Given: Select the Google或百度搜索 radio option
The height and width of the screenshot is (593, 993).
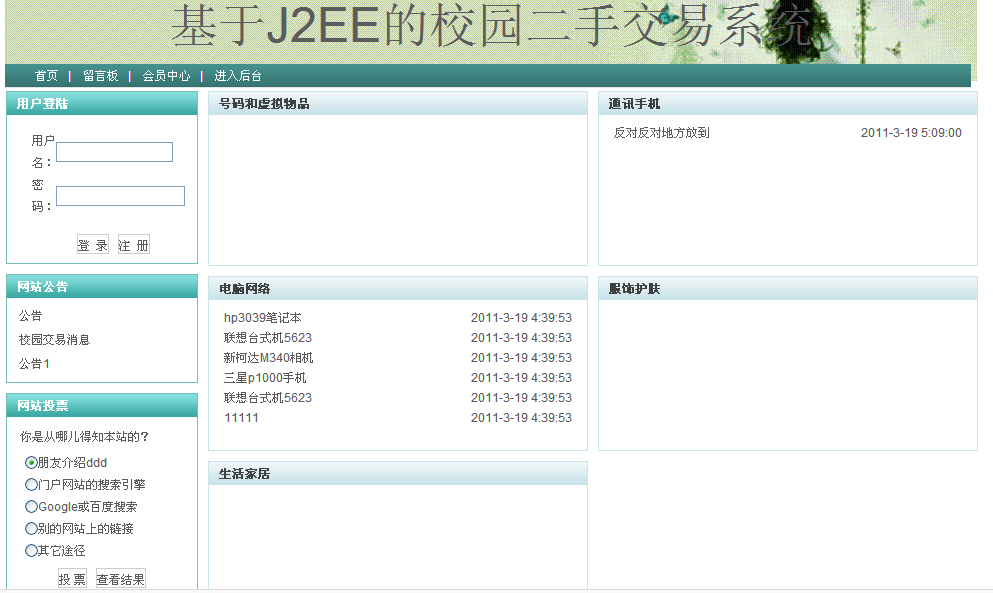Looking at the screenshot, I should [30, 507].
